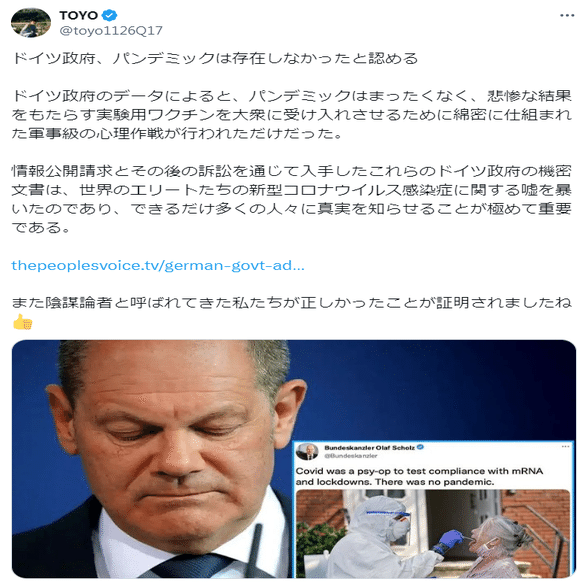Select the Bundeskanzler Olaf Scholz name
The width and height of the screenshot is (588, 588).
click(369, 447)
